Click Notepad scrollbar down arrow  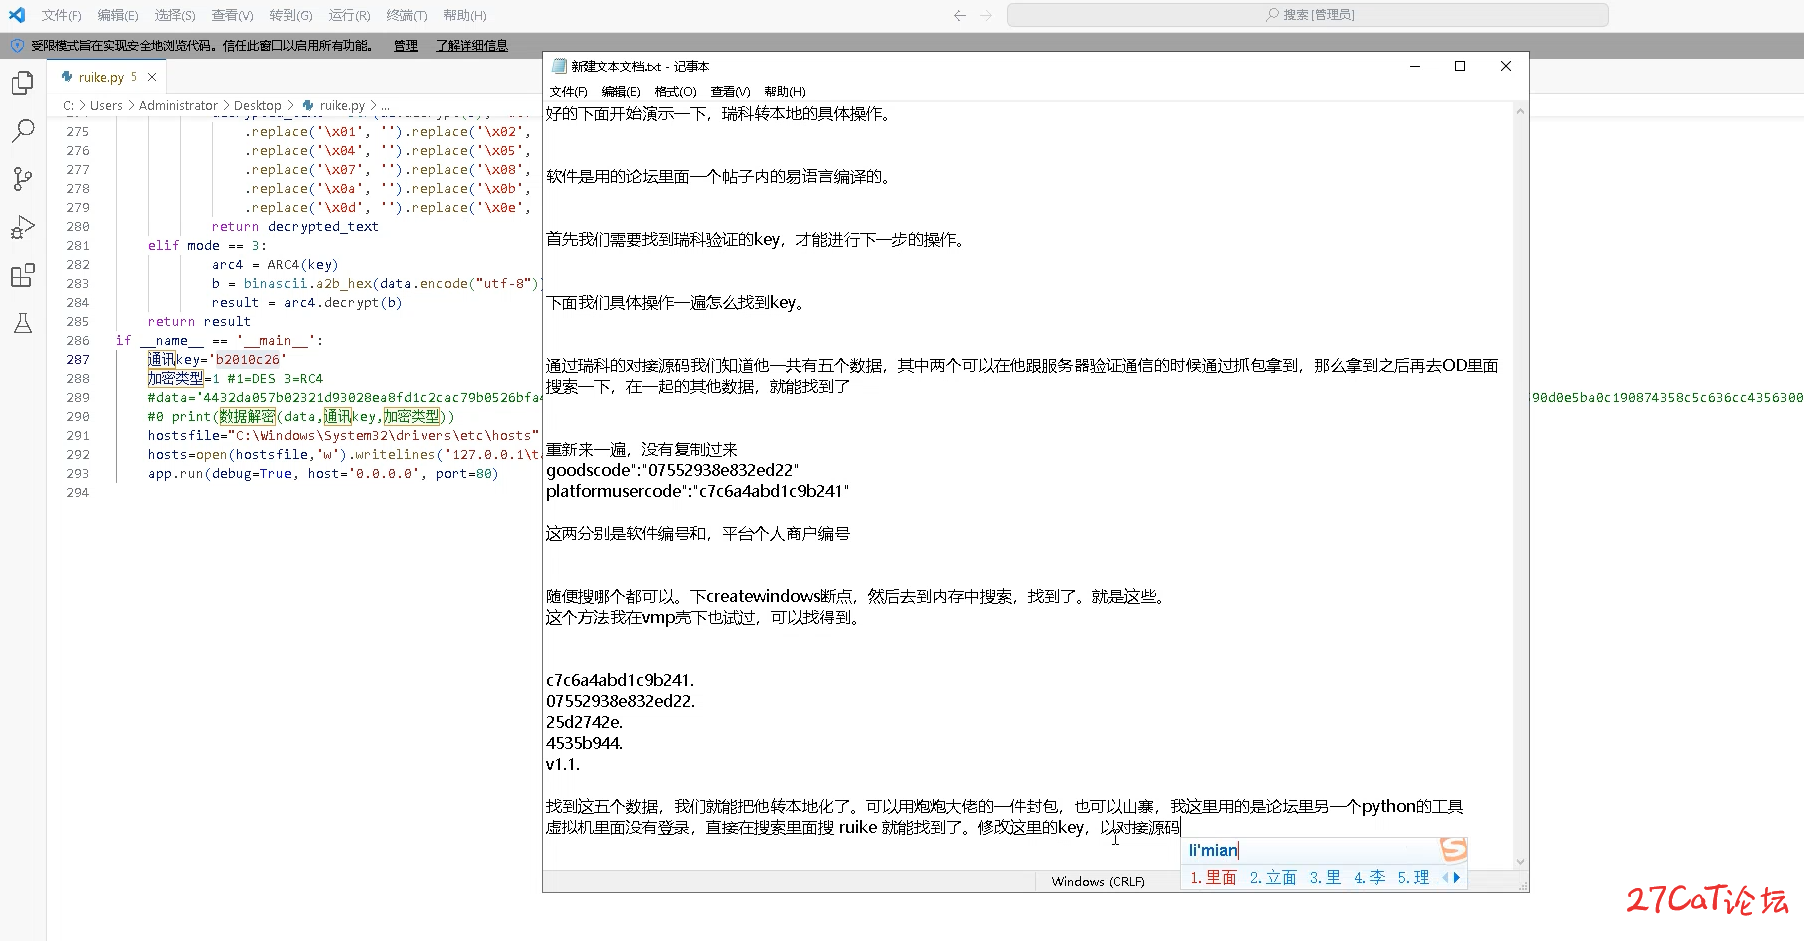(1520, 862)
